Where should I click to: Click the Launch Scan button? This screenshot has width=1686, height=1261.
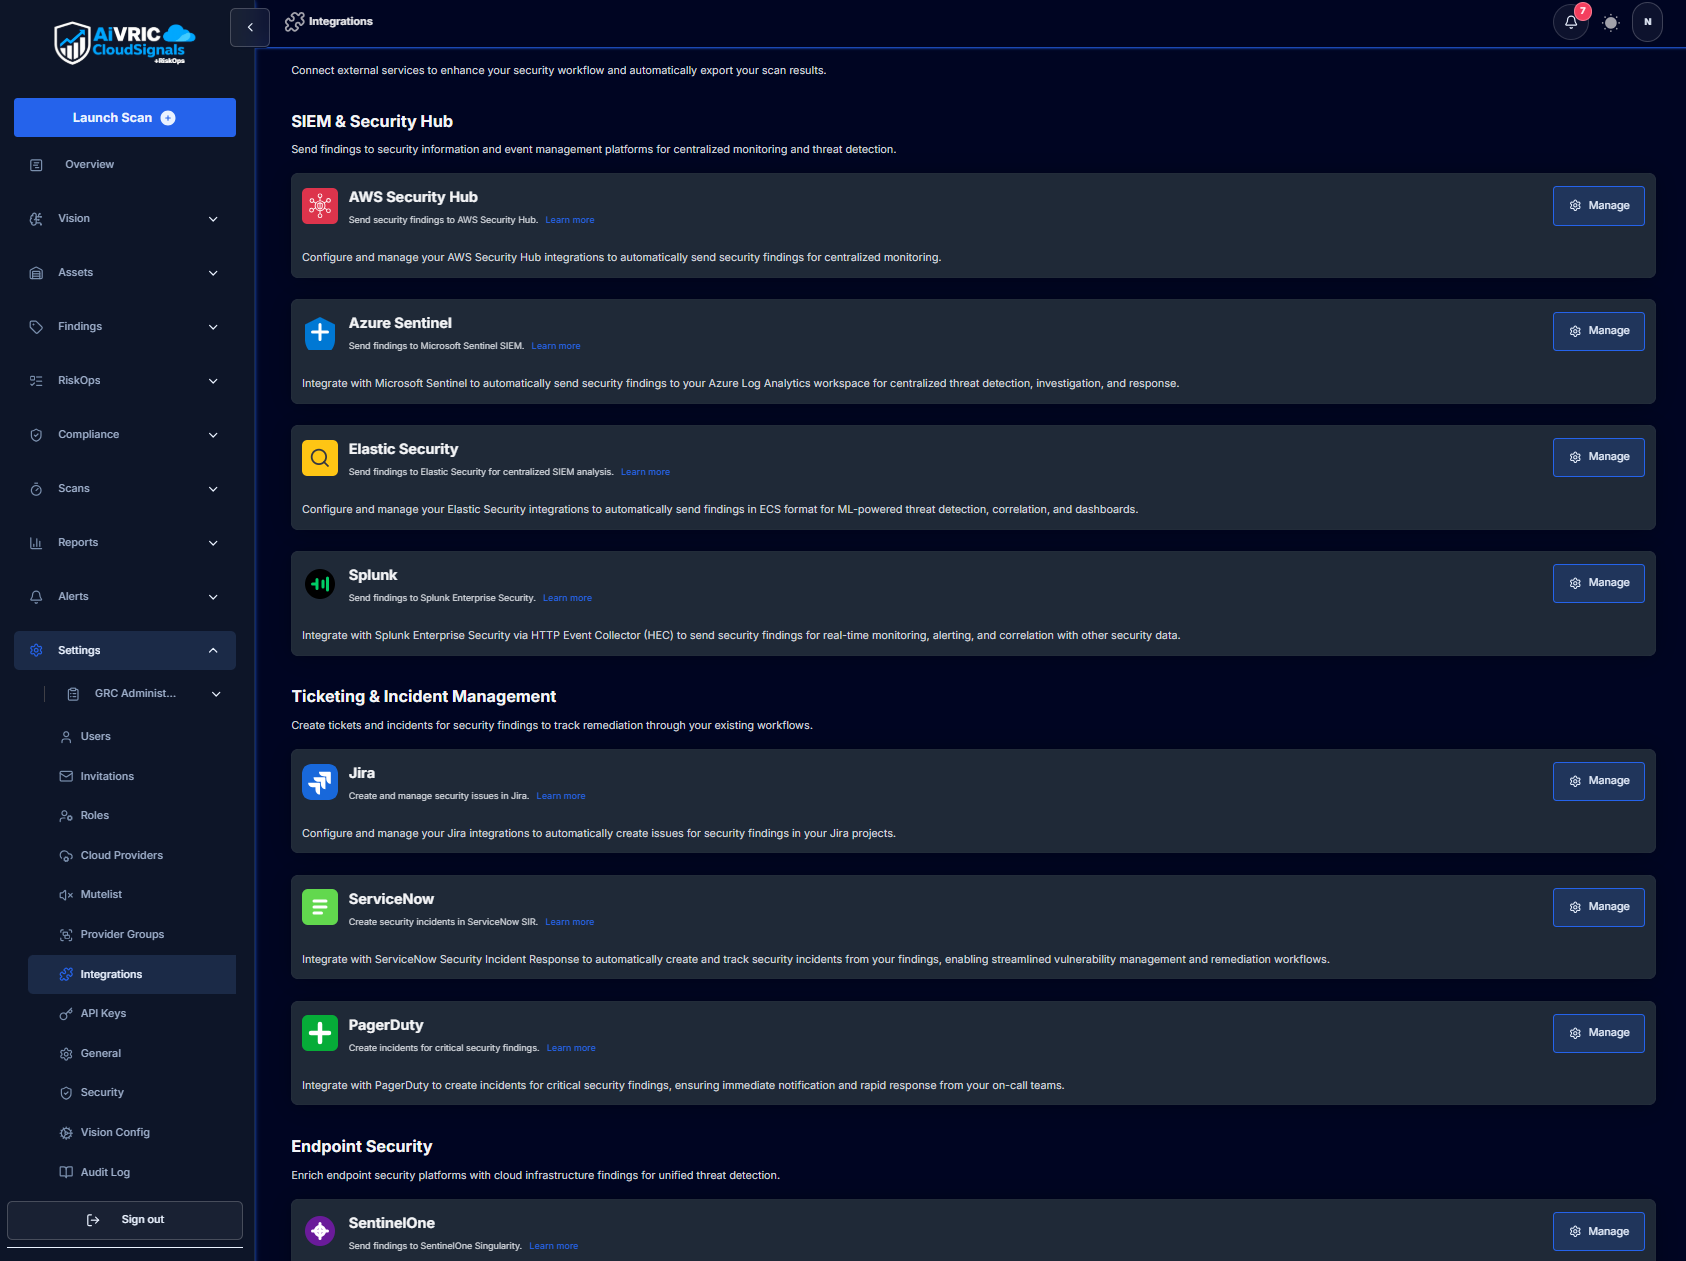pos(124,117)
